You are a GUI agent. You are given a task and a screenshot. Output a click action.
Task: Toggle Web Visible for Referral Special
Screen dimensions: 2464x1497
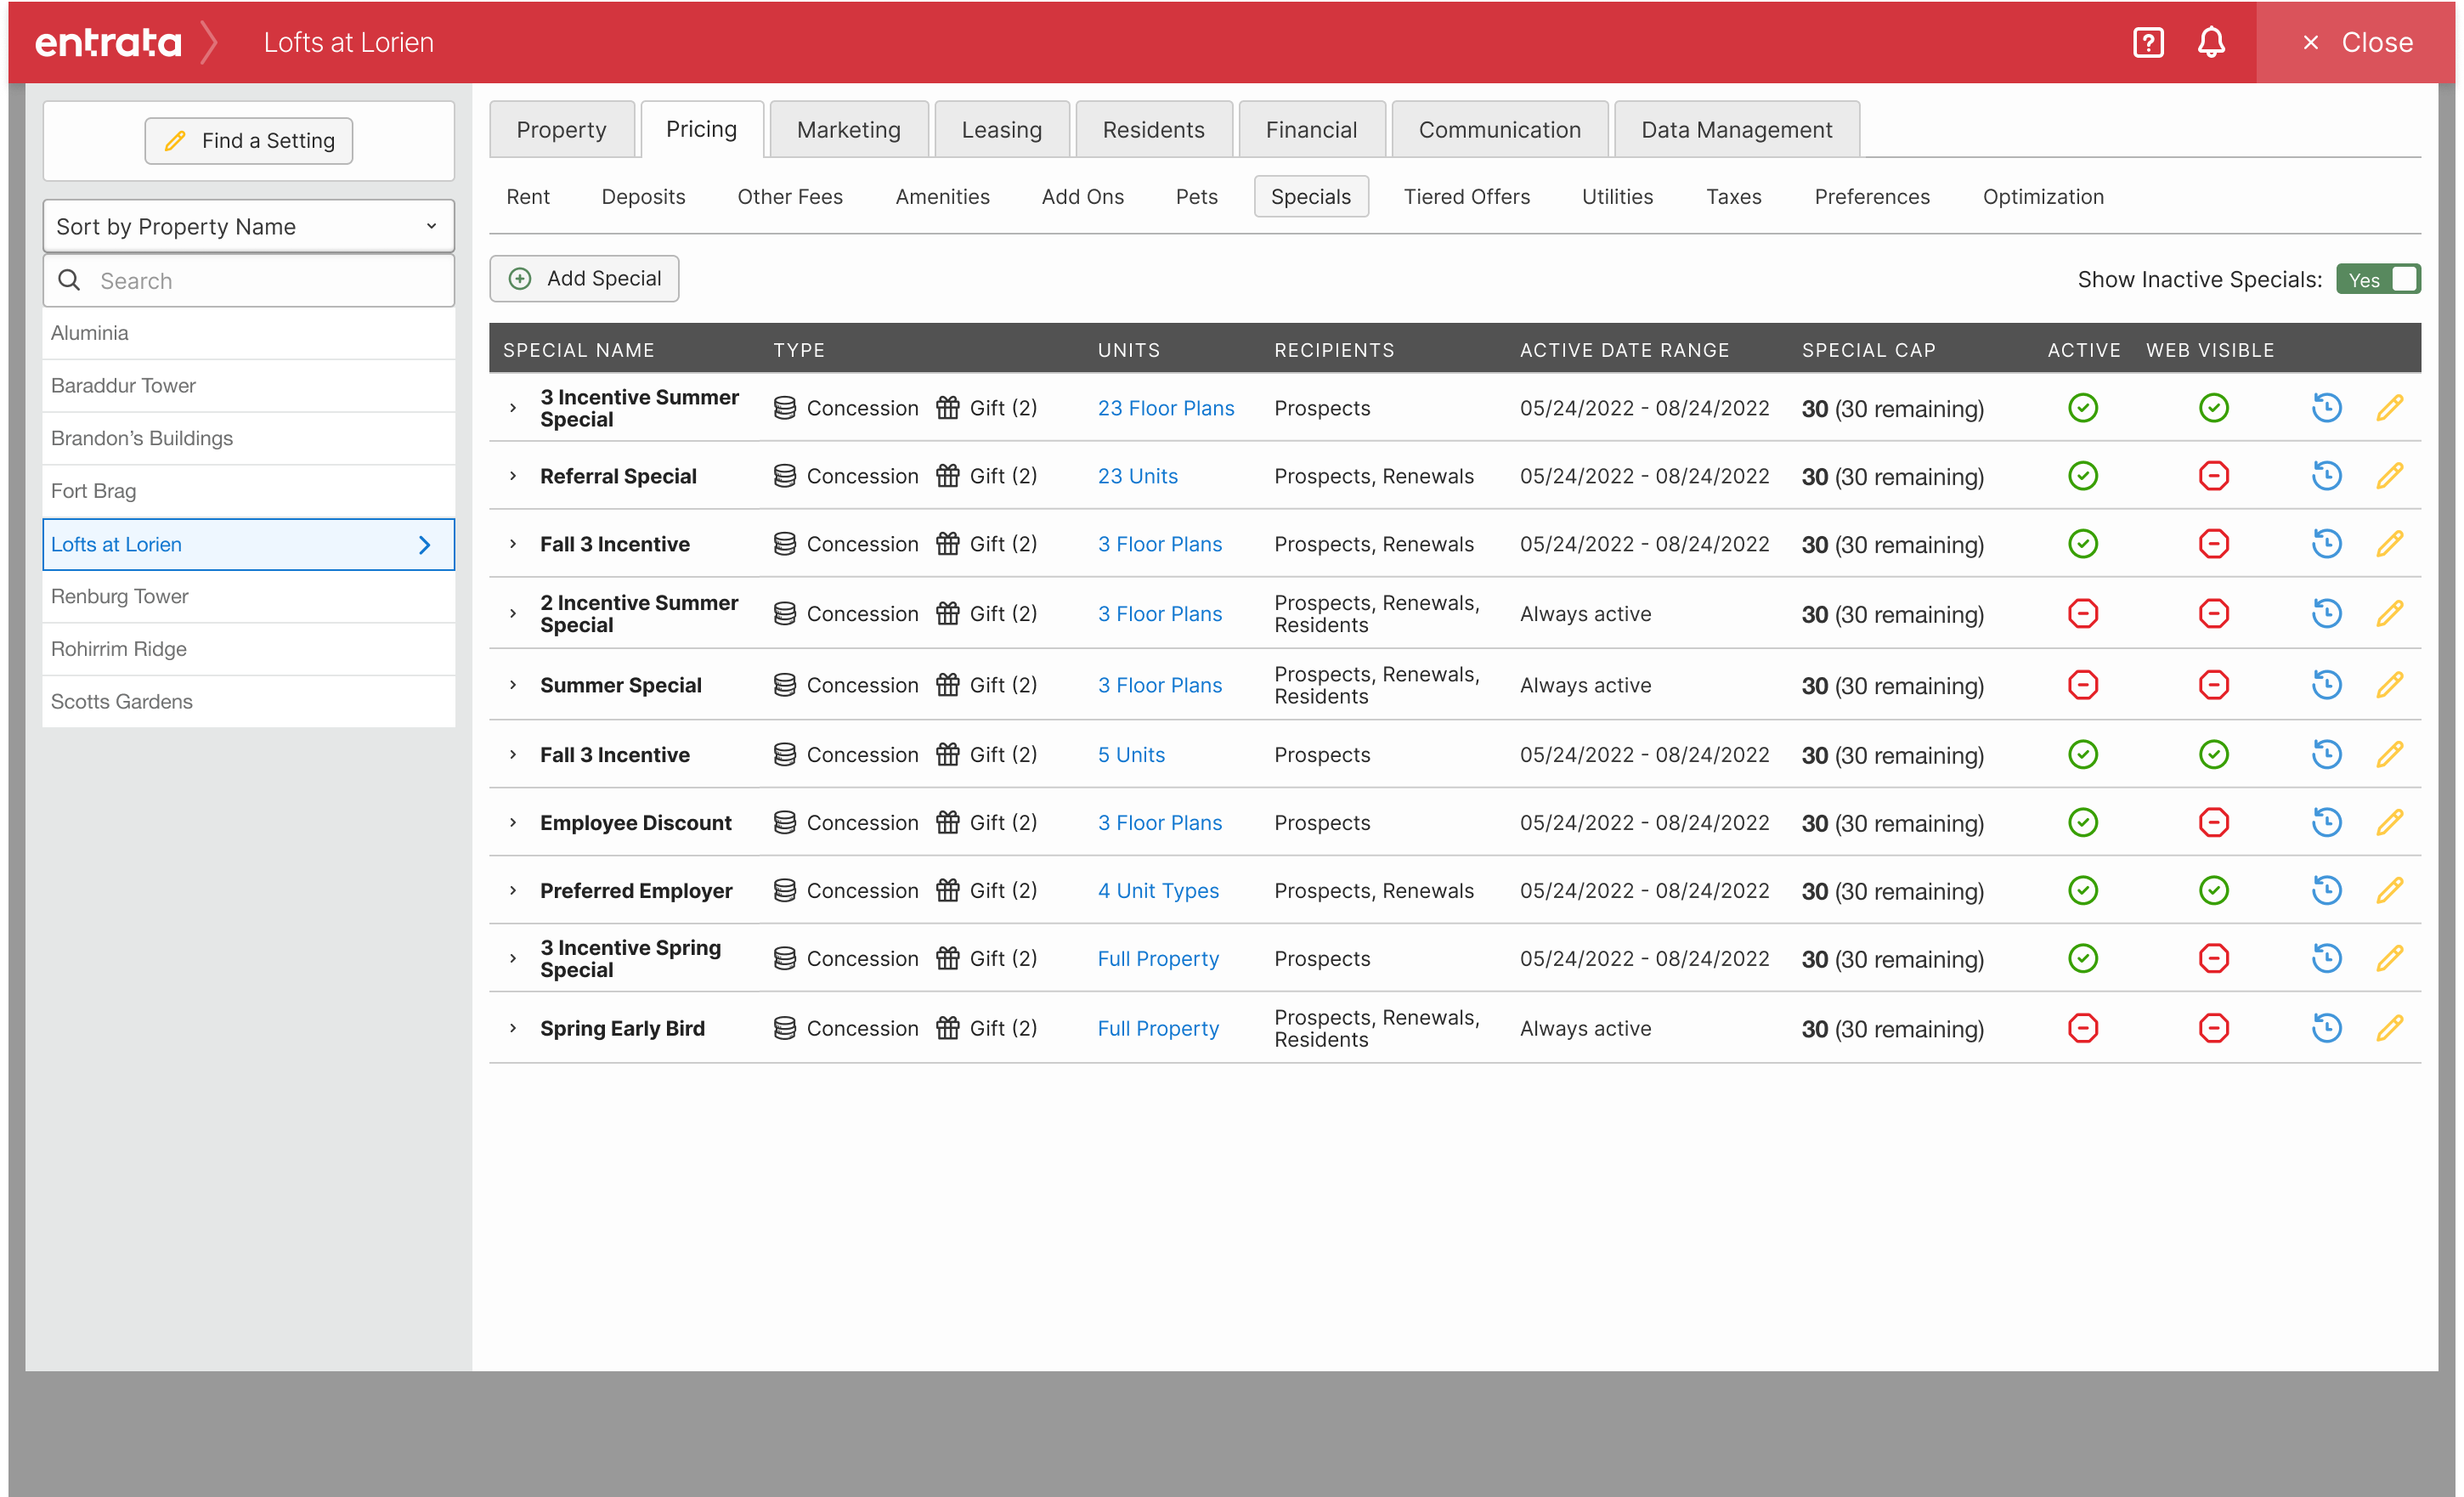(2213, 476)
